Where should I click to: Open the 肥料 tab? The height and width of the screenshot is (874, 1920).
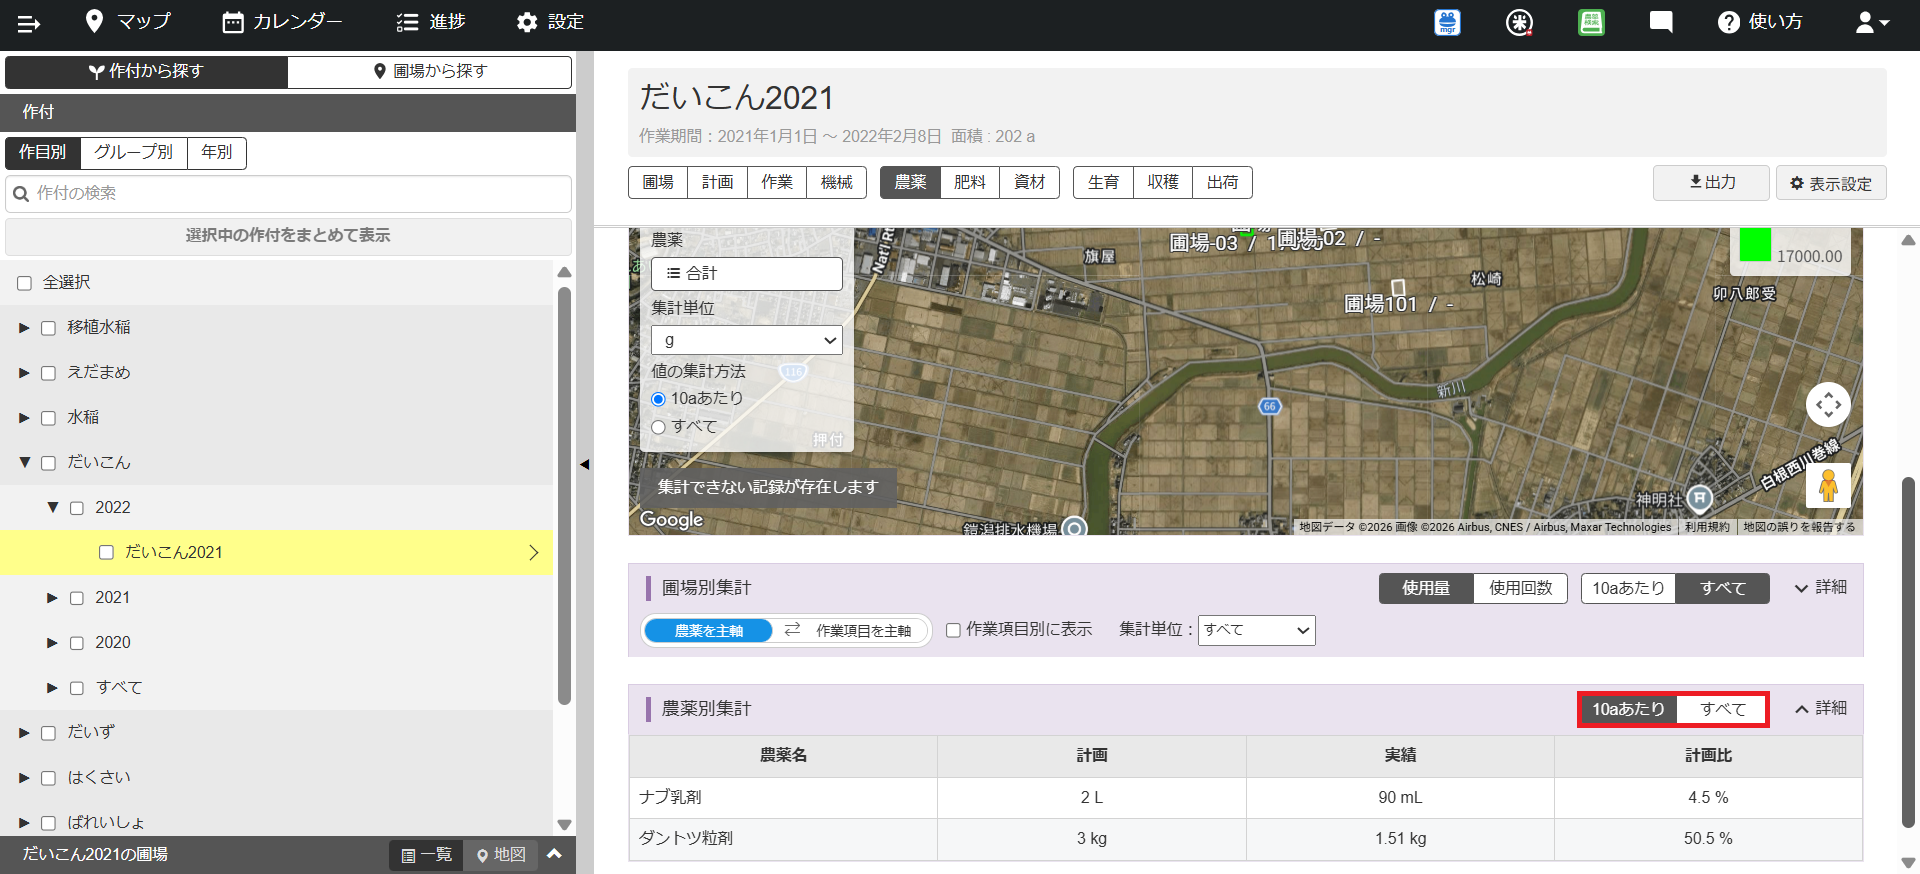(x=970, y=182)
